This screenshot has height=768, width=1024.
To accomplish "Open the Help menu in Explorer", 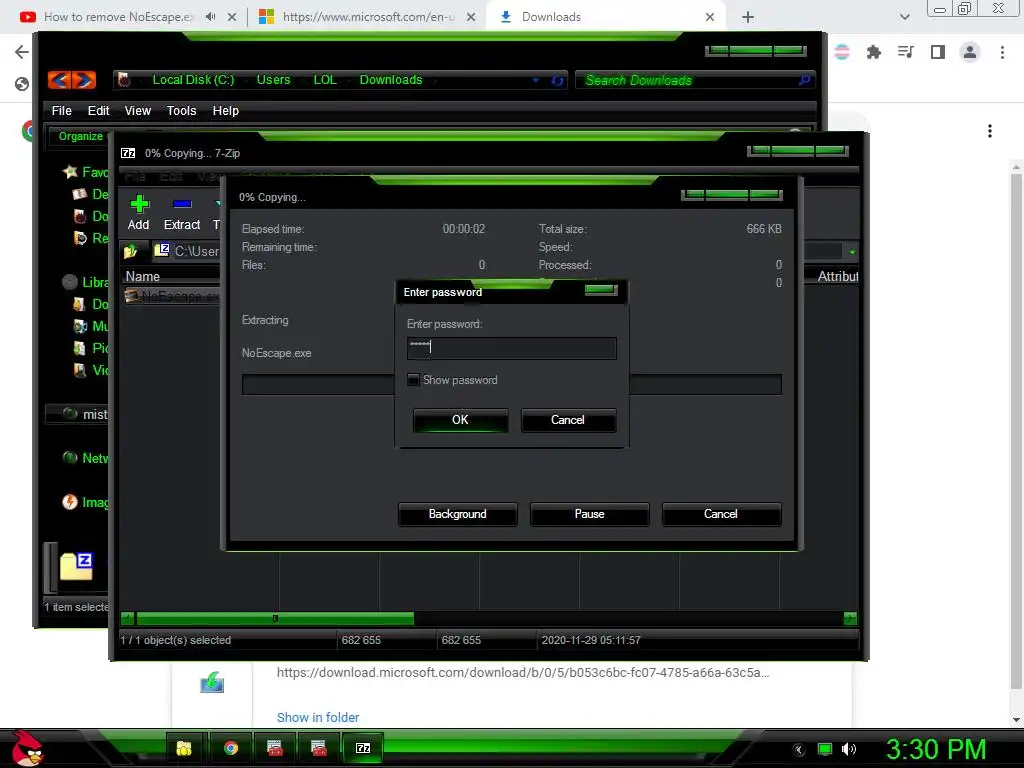I will coord(225,111).
